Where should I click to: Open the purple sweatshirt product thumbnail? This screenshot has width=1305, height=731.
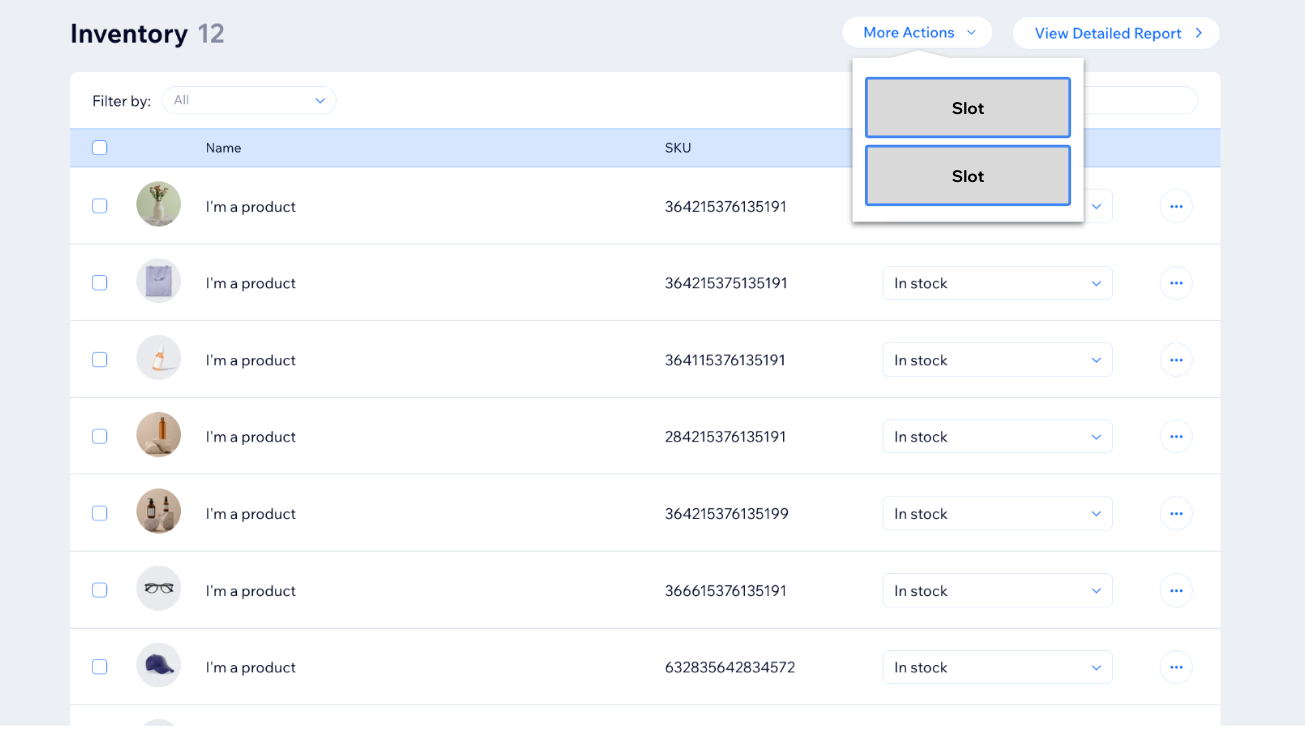[x=159, y=281]
